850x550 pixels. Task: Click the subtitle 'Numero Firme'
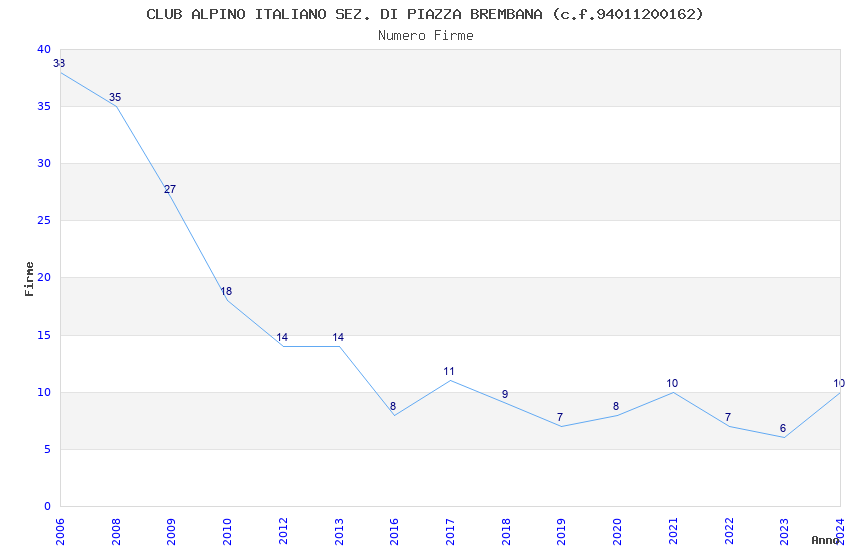click(426, 35)
